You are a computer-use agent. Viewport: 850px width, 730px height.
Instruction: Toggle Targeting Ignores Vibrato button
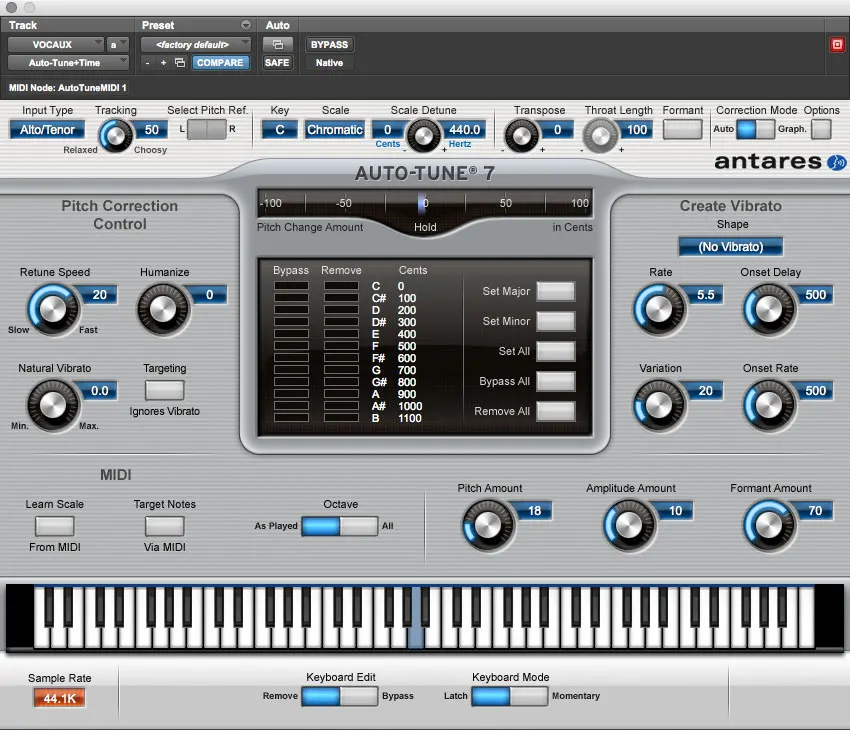pos(164,390)
